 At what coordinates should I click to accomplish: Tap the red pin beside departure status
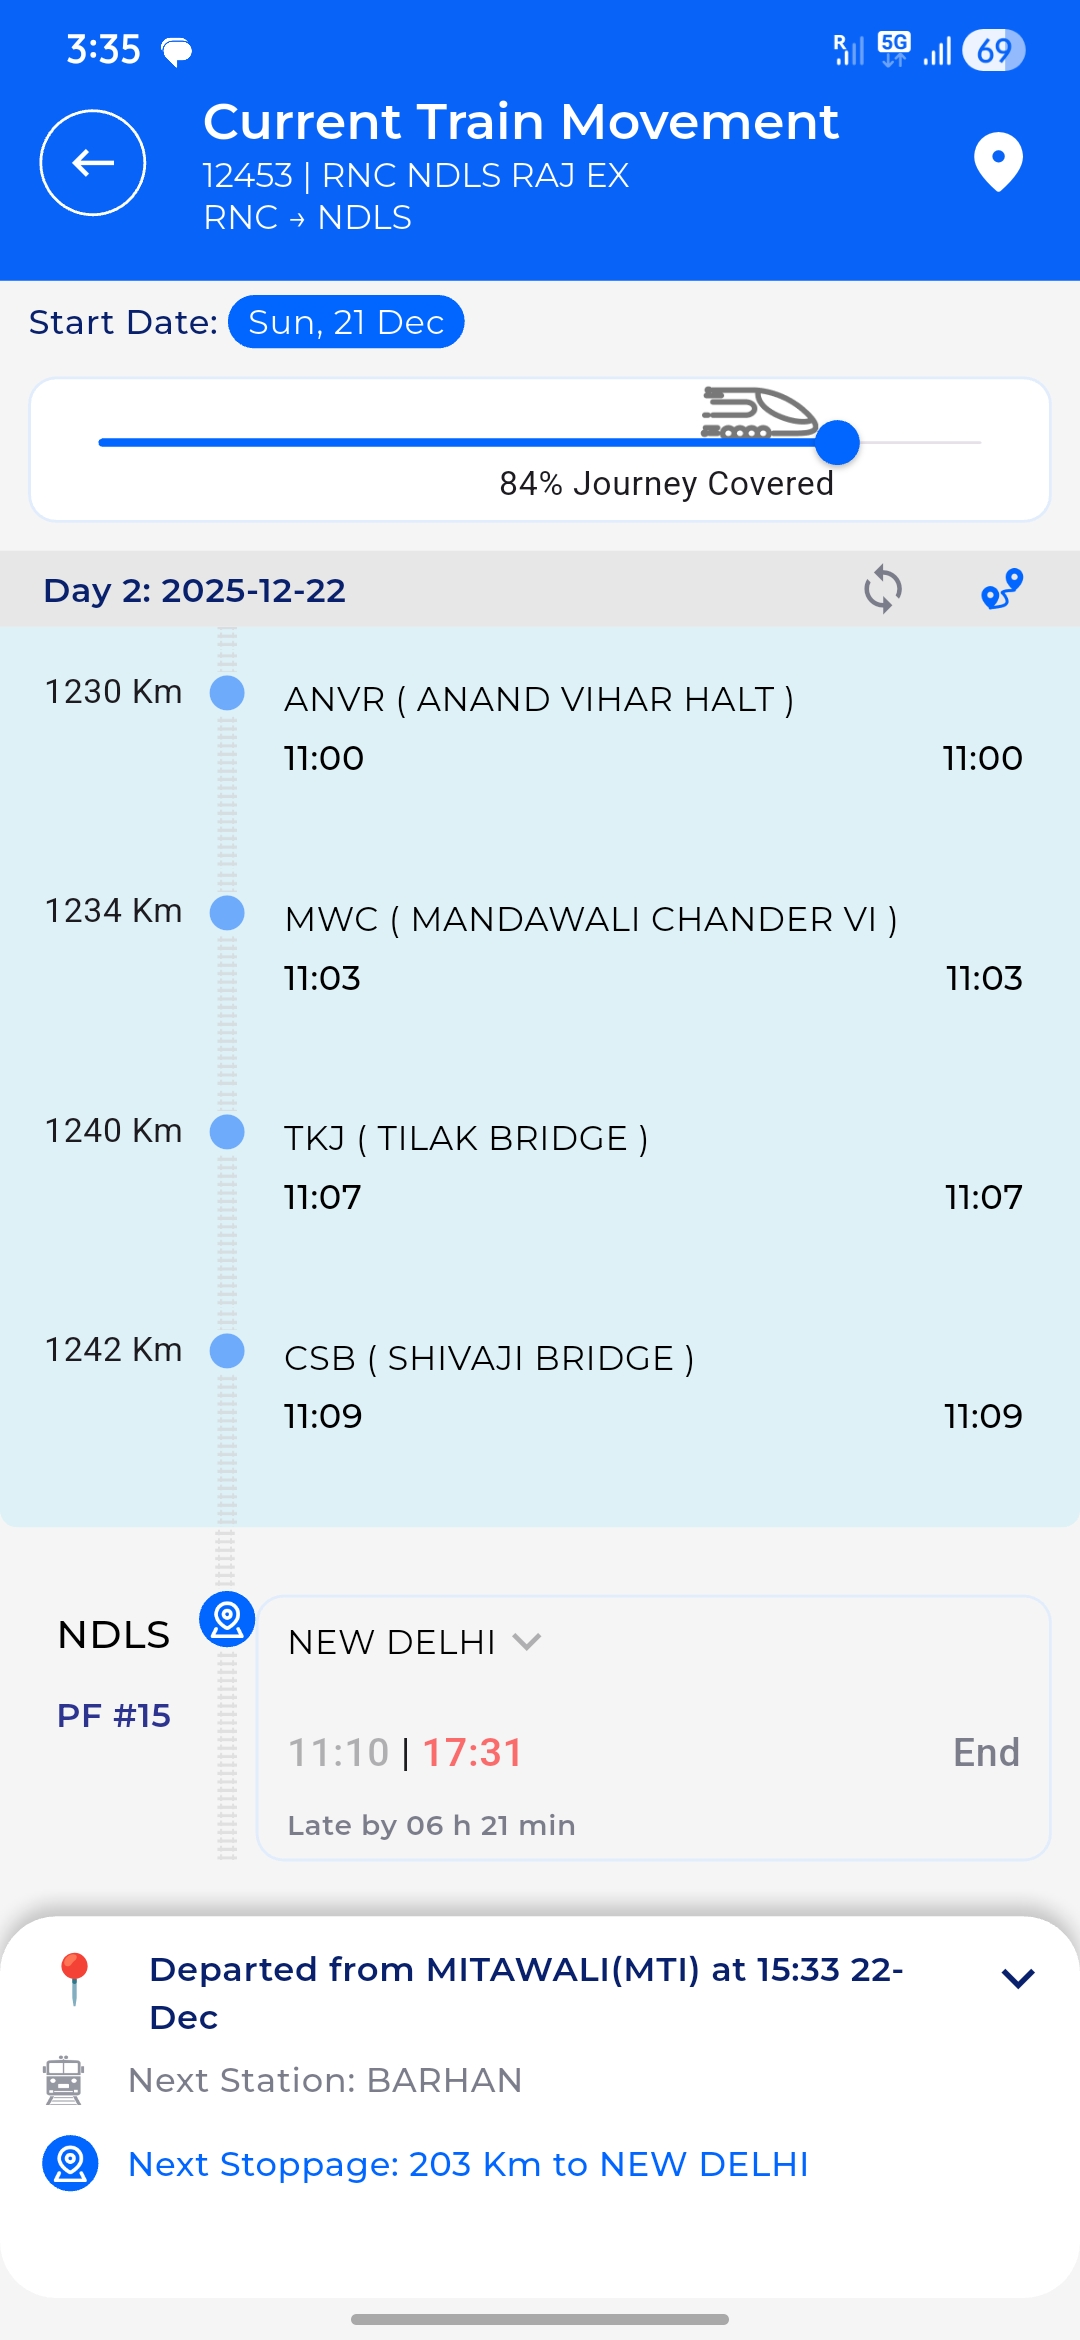click(x=75, y=1979)
